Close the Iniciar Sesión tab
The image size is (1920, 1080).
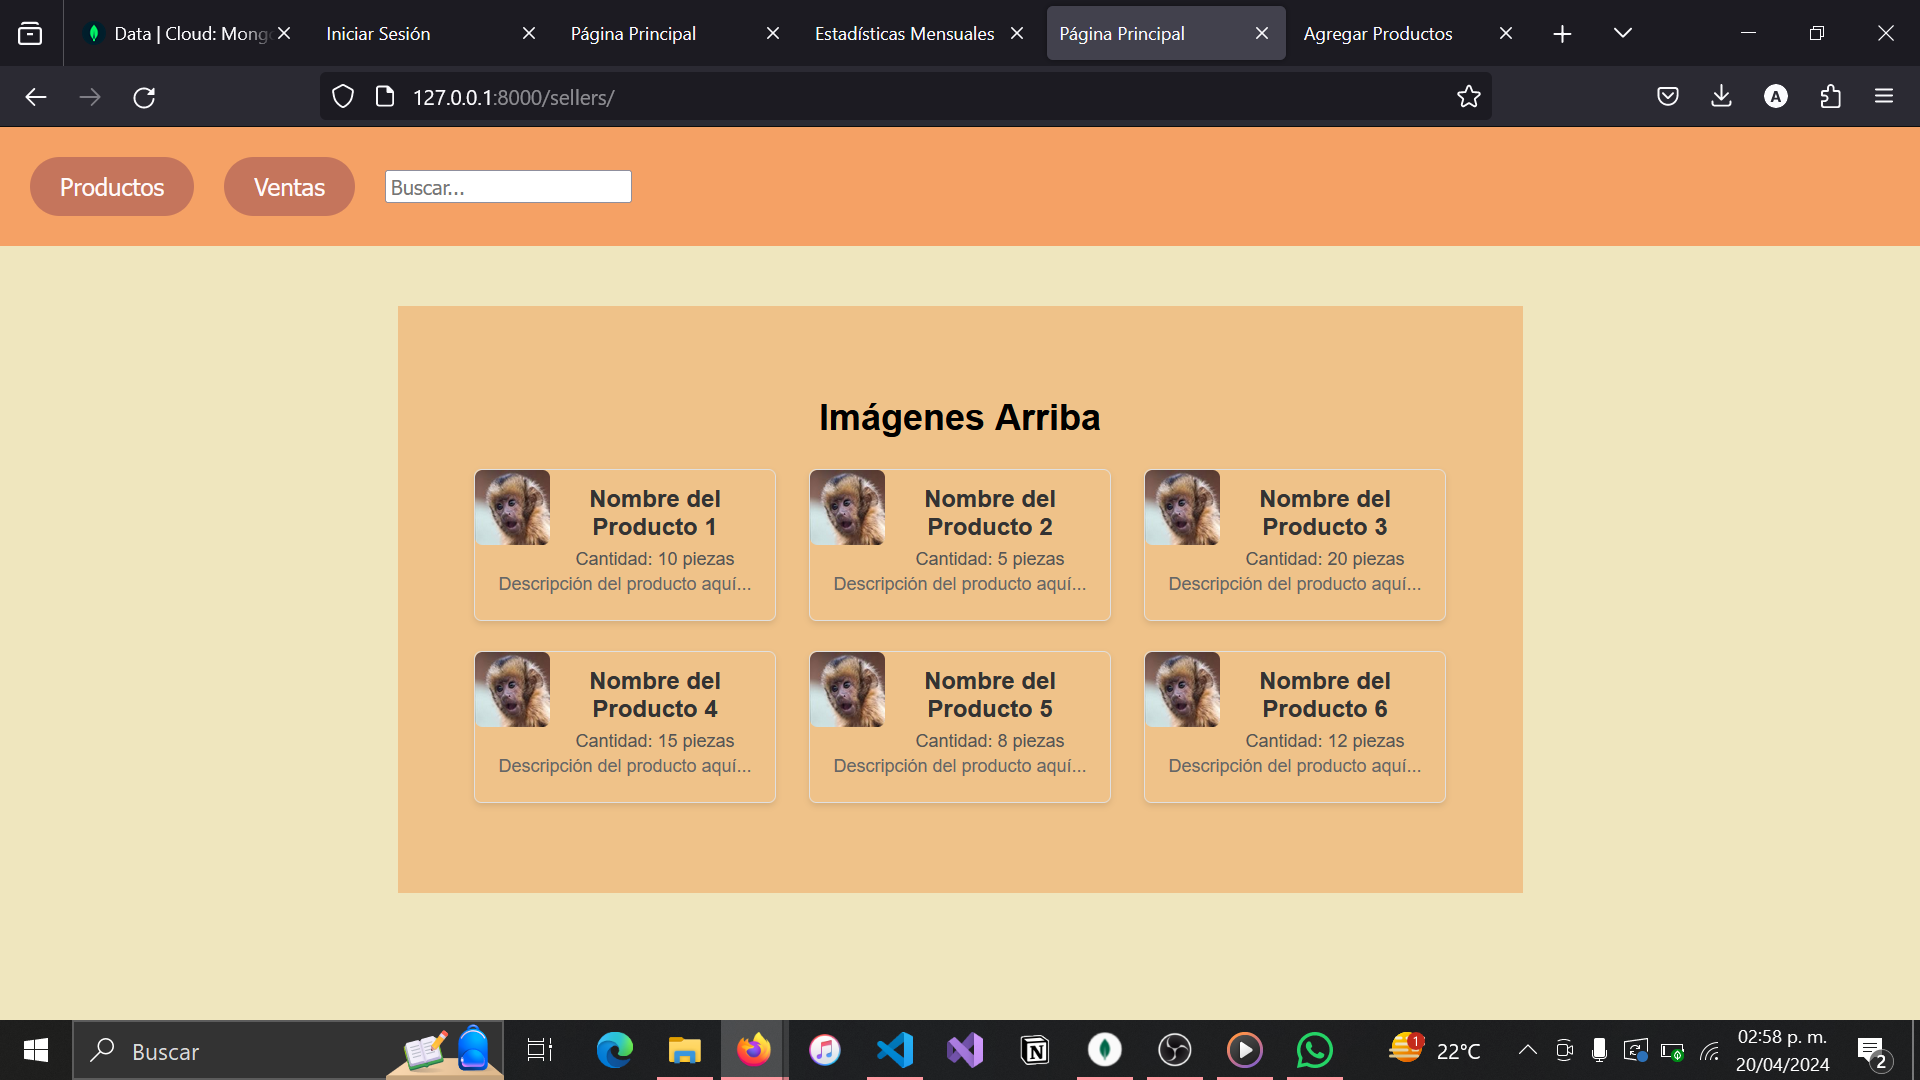tap(529, 33)
